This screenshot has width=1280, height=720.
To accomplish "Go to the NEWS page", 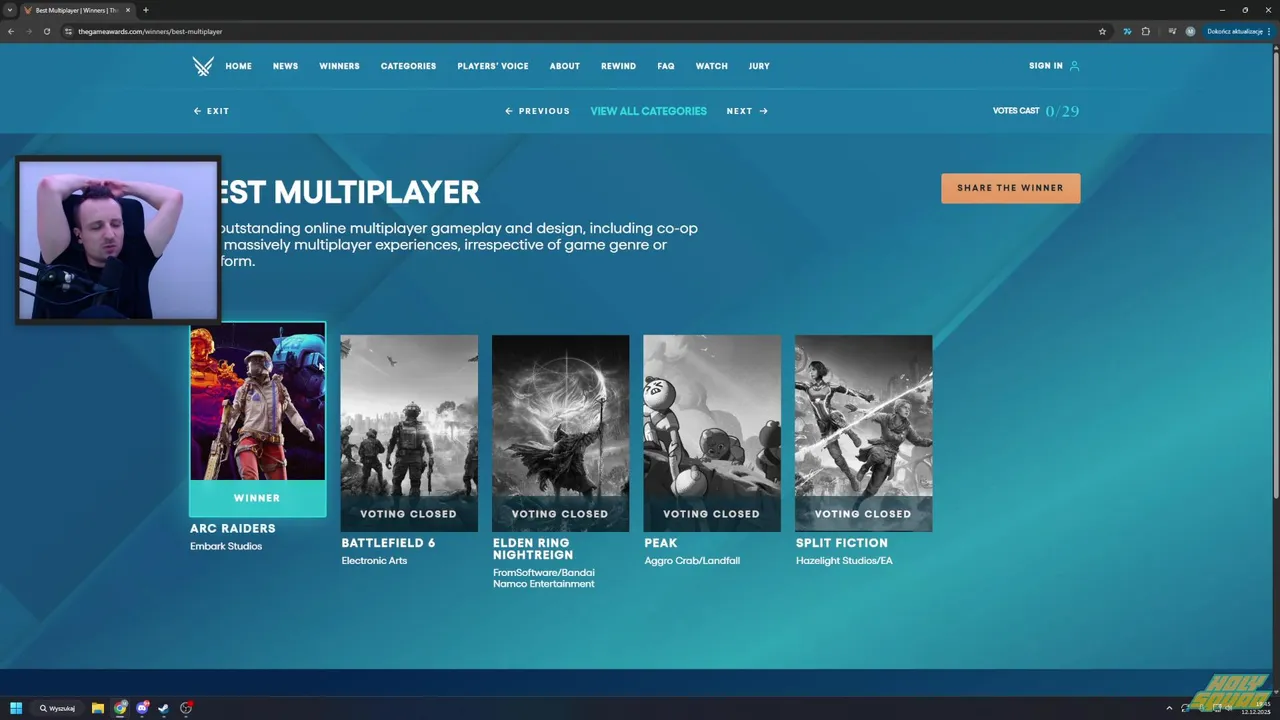I will (x=285, y=66).
